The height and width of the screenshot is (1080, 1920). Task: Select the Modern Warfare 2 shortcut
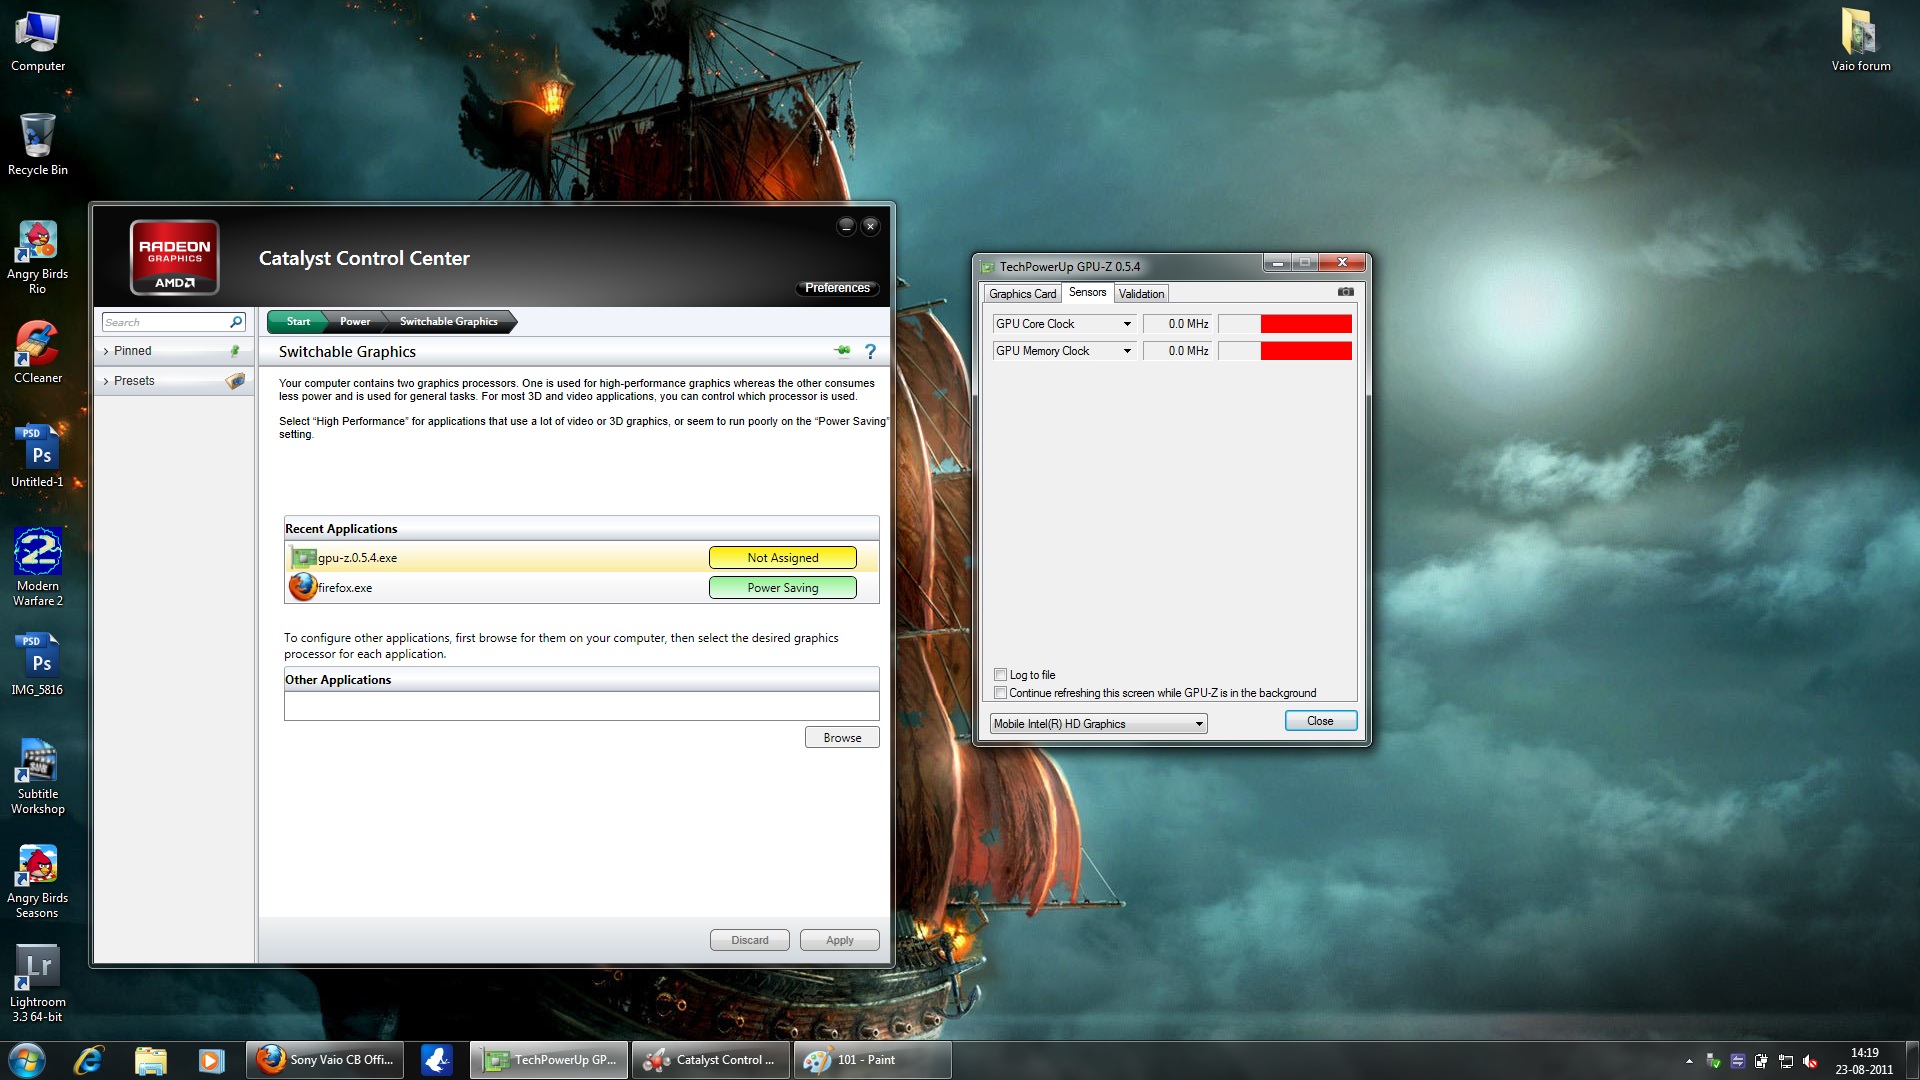tap(38, 568)
